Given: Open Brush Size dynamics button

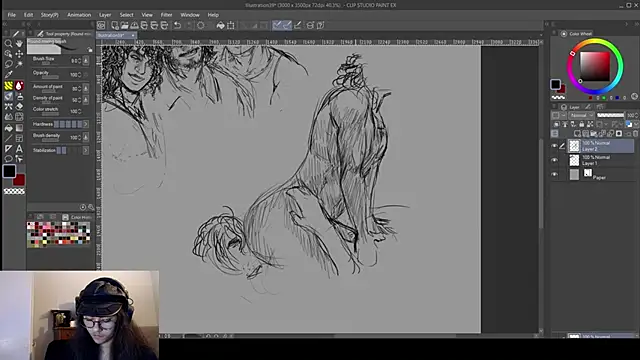Looking at the screenshot, I should pos(86,61).
